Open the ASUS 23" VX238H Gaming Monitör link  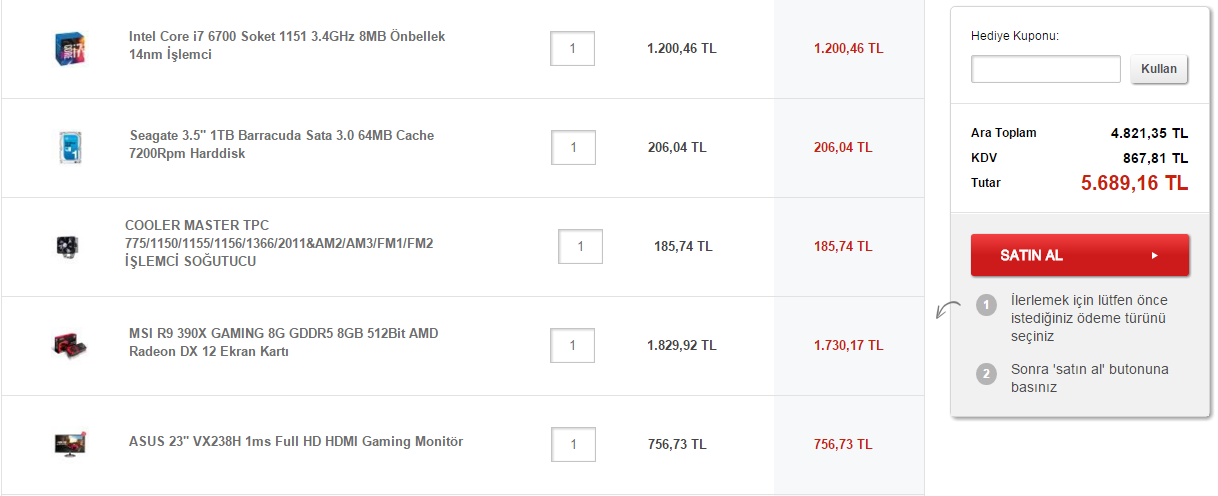(295, 441)
